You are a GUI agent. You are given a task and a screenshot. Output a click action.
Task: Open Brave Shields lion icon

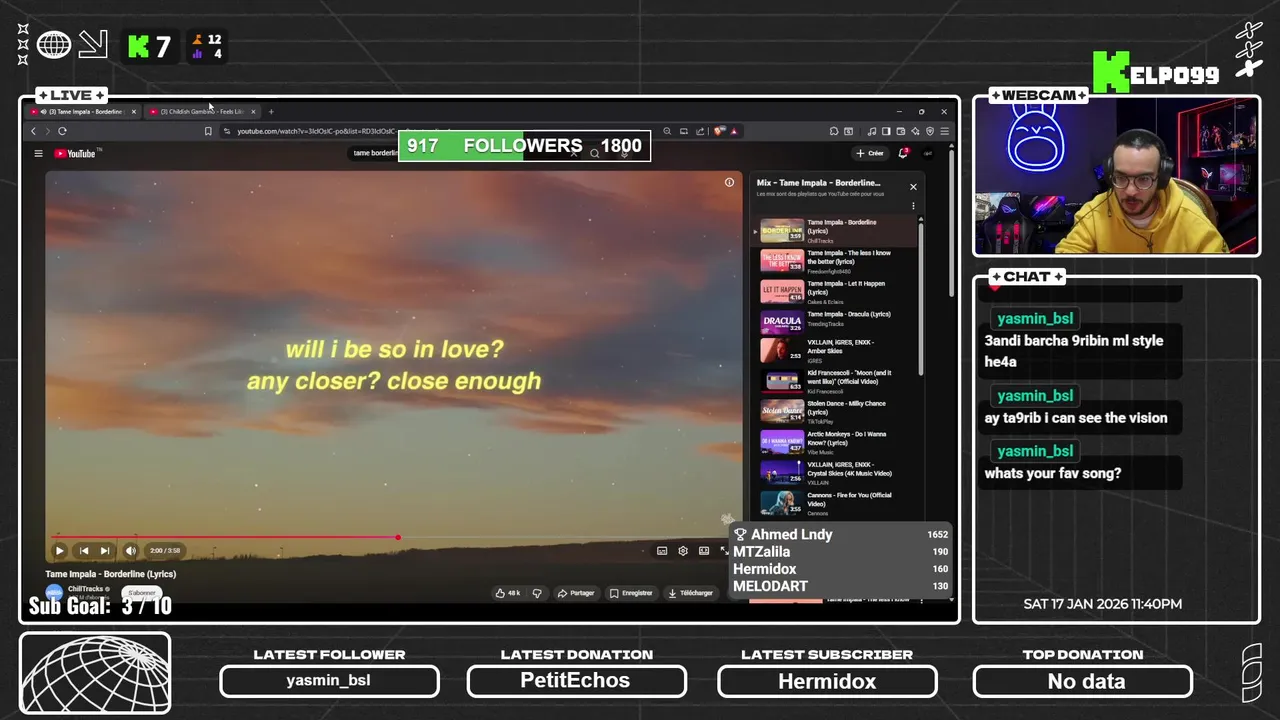tap(719, 131)
